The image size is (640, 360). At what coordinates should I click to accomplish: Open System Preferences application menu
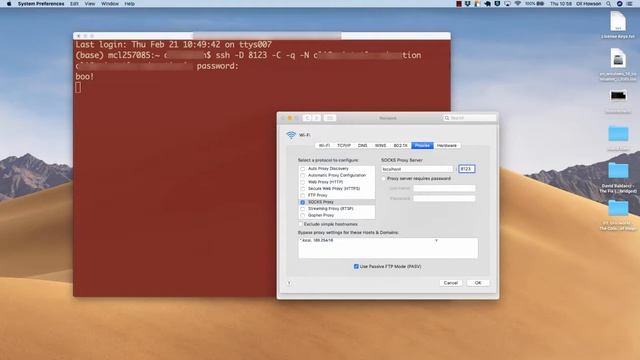(x=41, y=4)
